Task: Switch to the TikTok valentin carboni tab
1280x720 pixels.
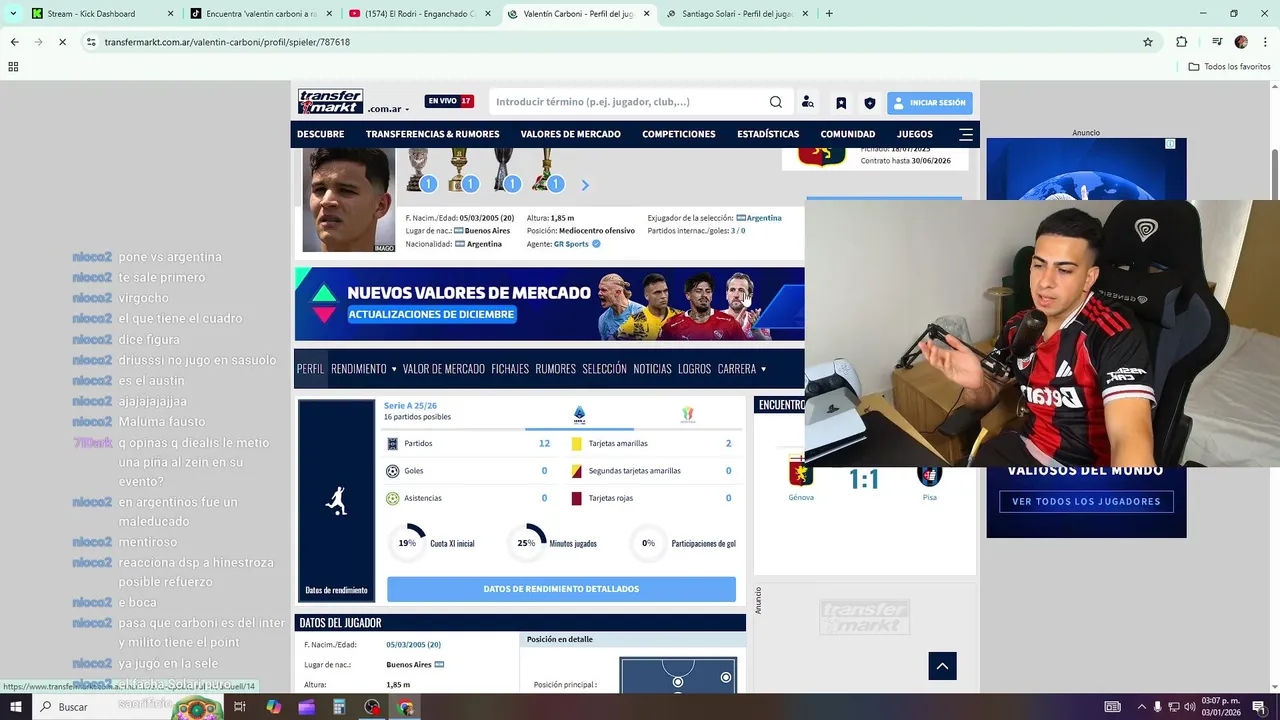Action: click(x=260, y=14)
